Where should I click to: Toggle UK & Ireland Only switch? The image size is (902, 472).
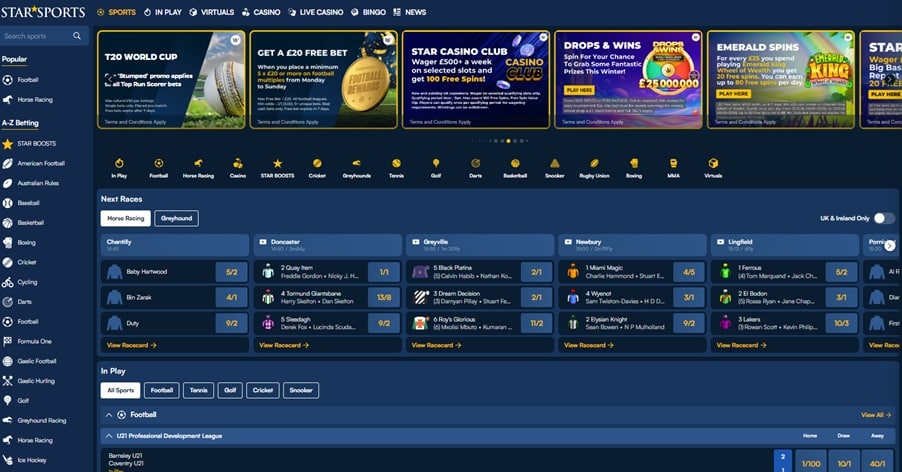tap(884, 218)
